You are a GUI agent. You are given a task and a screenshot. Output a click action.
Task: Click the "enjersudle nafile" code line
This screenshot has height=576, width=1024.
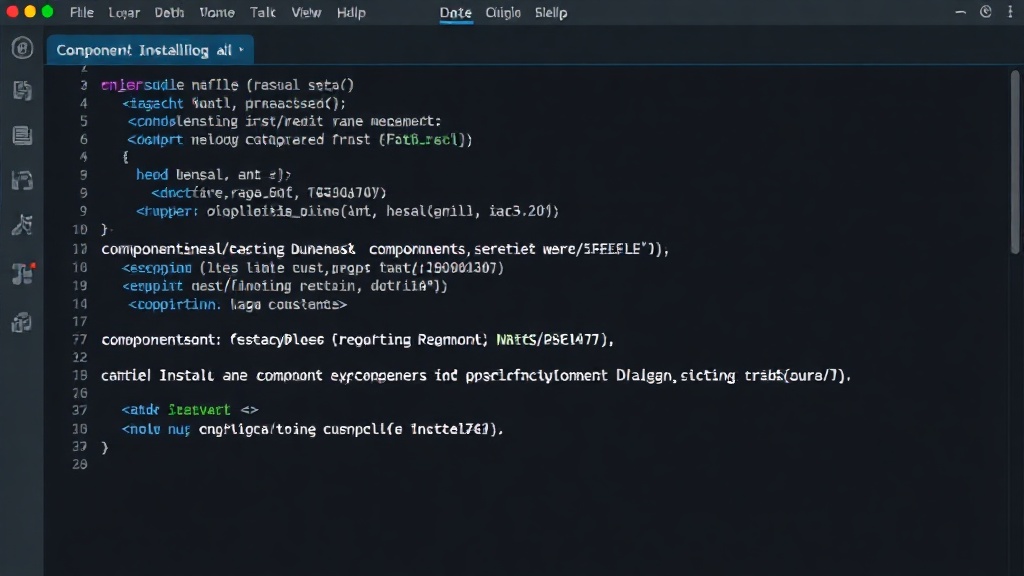point(227,85)
